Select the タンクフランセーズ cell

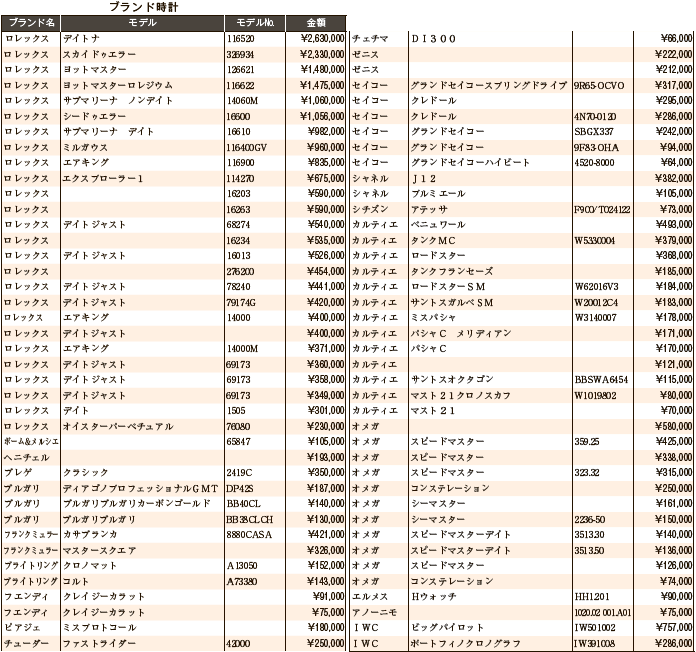(x=452, y=271)
